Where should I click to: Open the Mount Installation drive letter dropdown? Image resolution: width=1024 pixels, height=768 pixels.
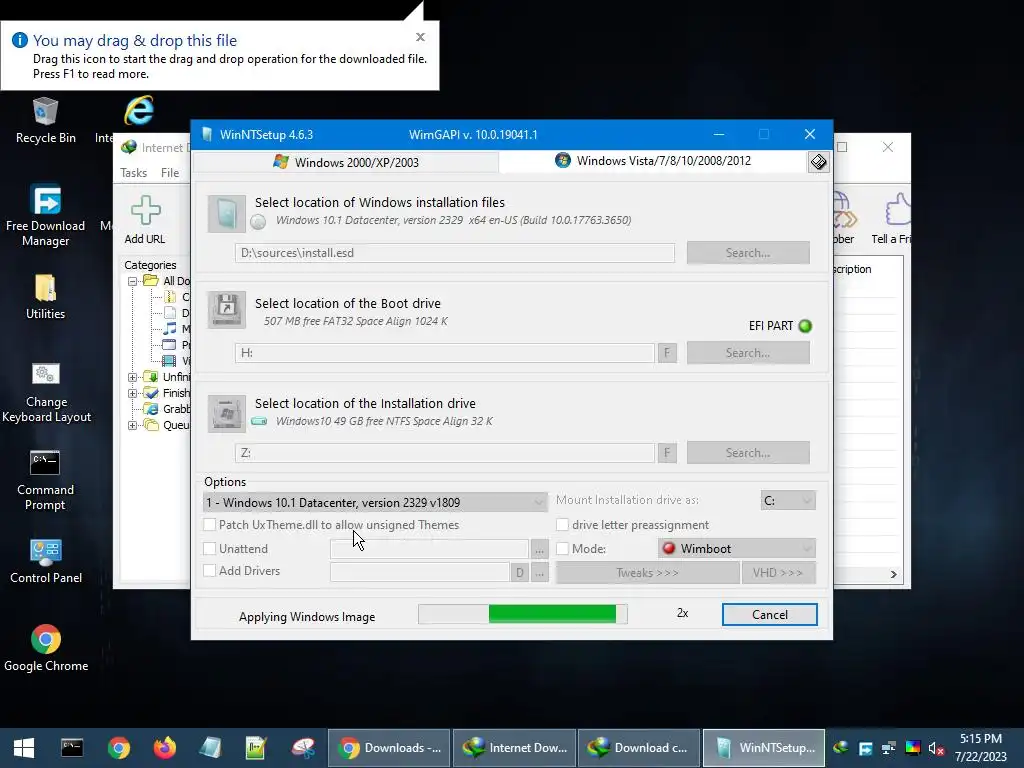click(x=788, y=500)
